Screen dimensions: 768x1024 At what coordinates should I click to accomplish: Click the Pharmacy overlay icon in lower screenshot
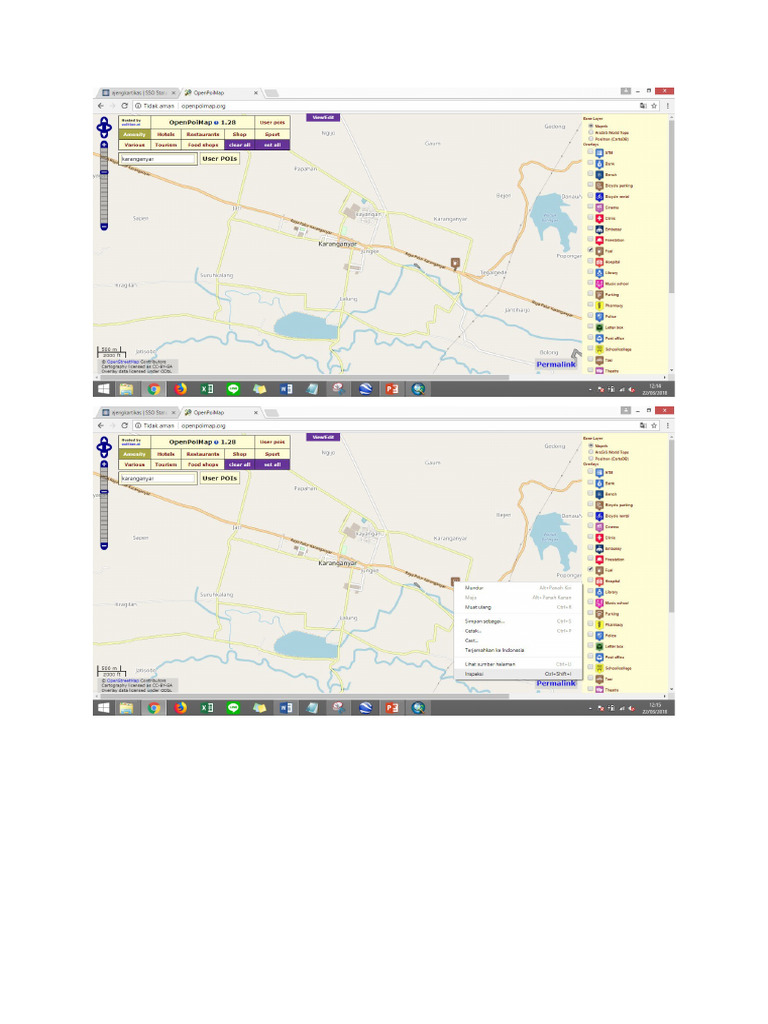click(599, 625)
